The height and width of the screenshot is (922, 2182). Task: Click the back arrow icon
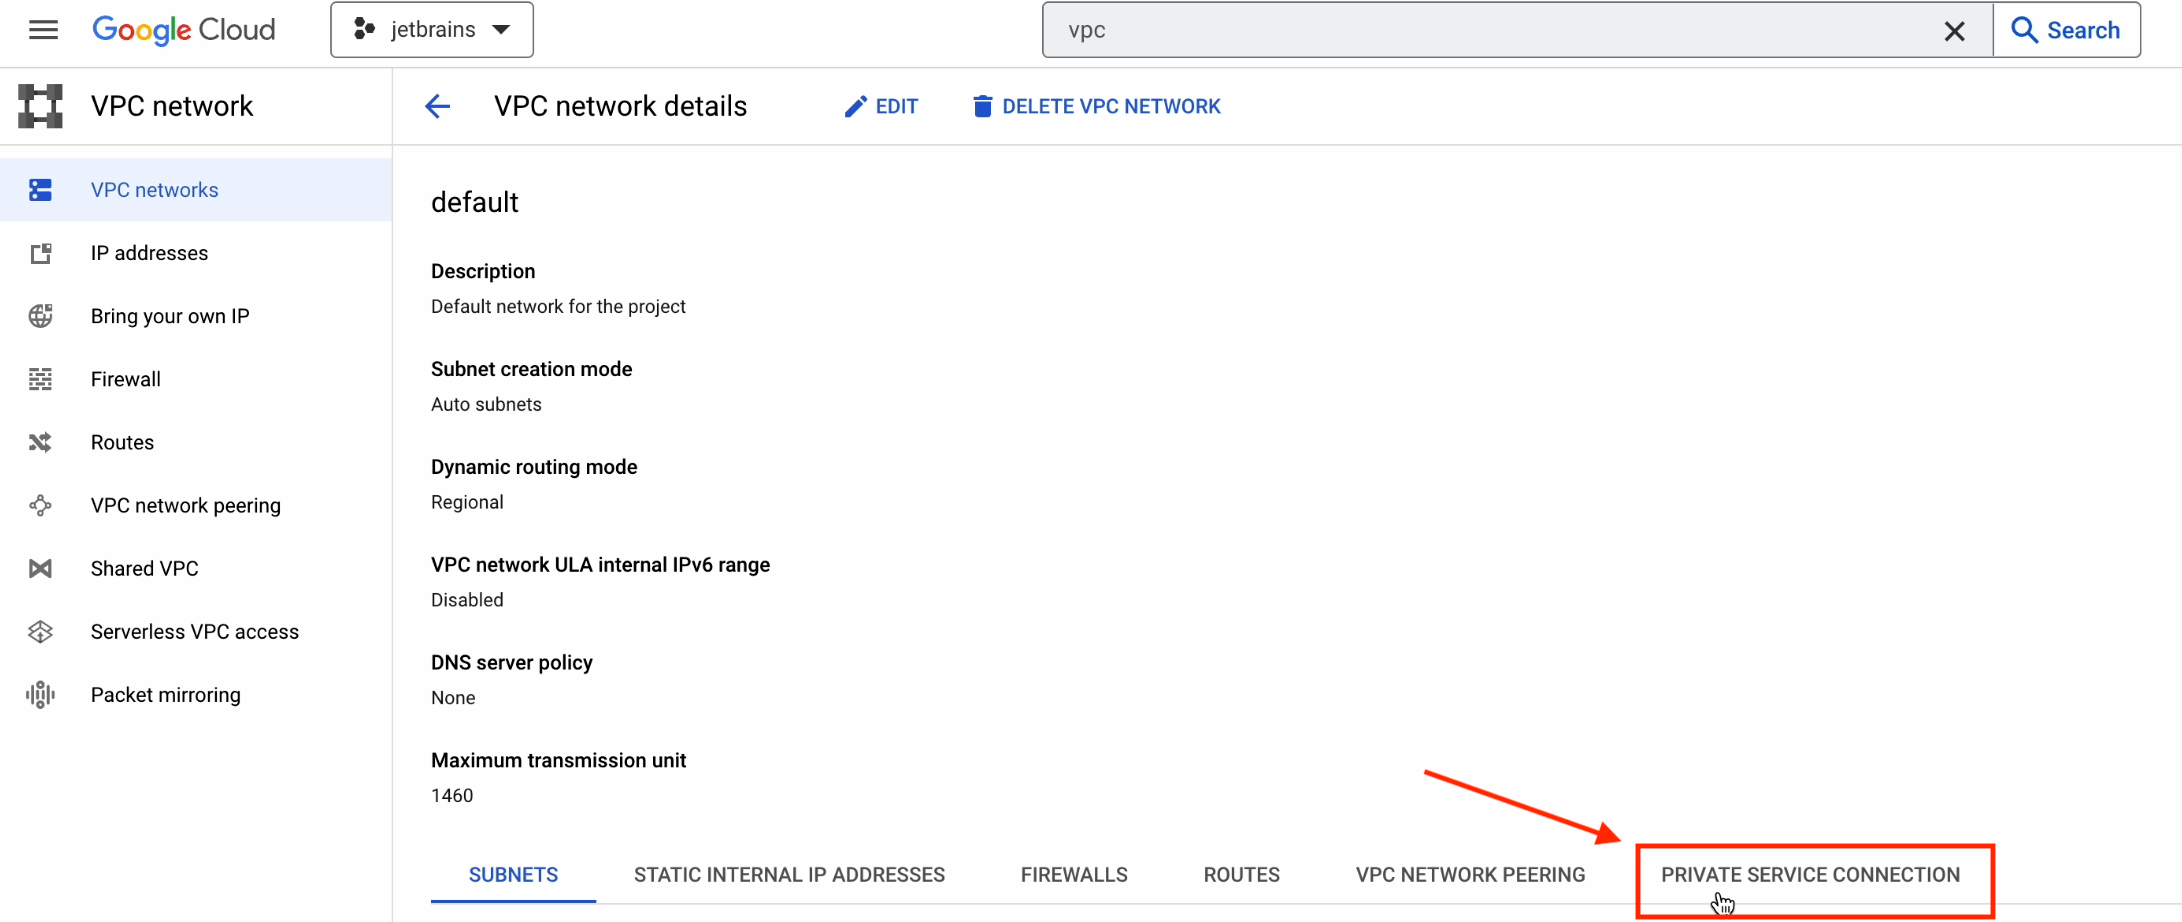coord(438,106)
